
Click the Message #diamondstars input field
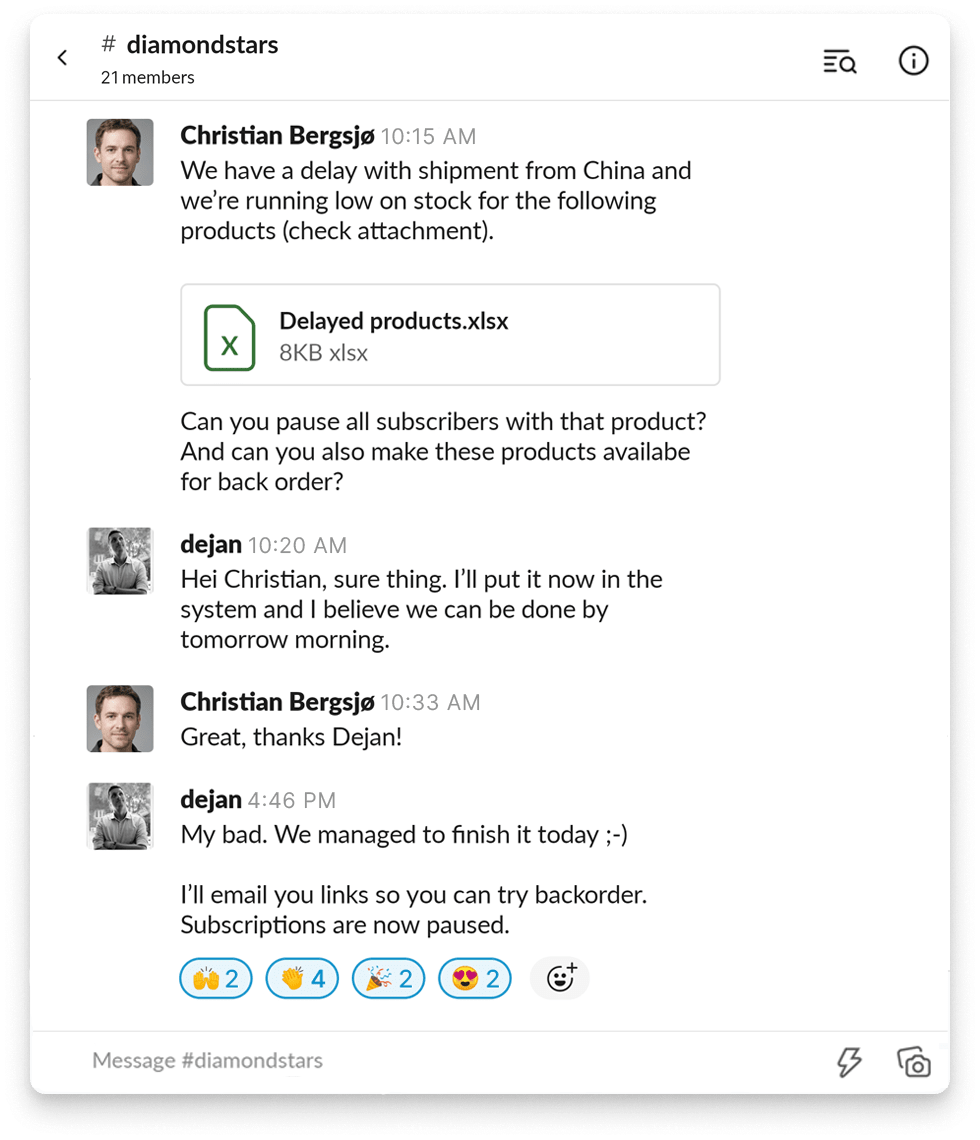206,1060
